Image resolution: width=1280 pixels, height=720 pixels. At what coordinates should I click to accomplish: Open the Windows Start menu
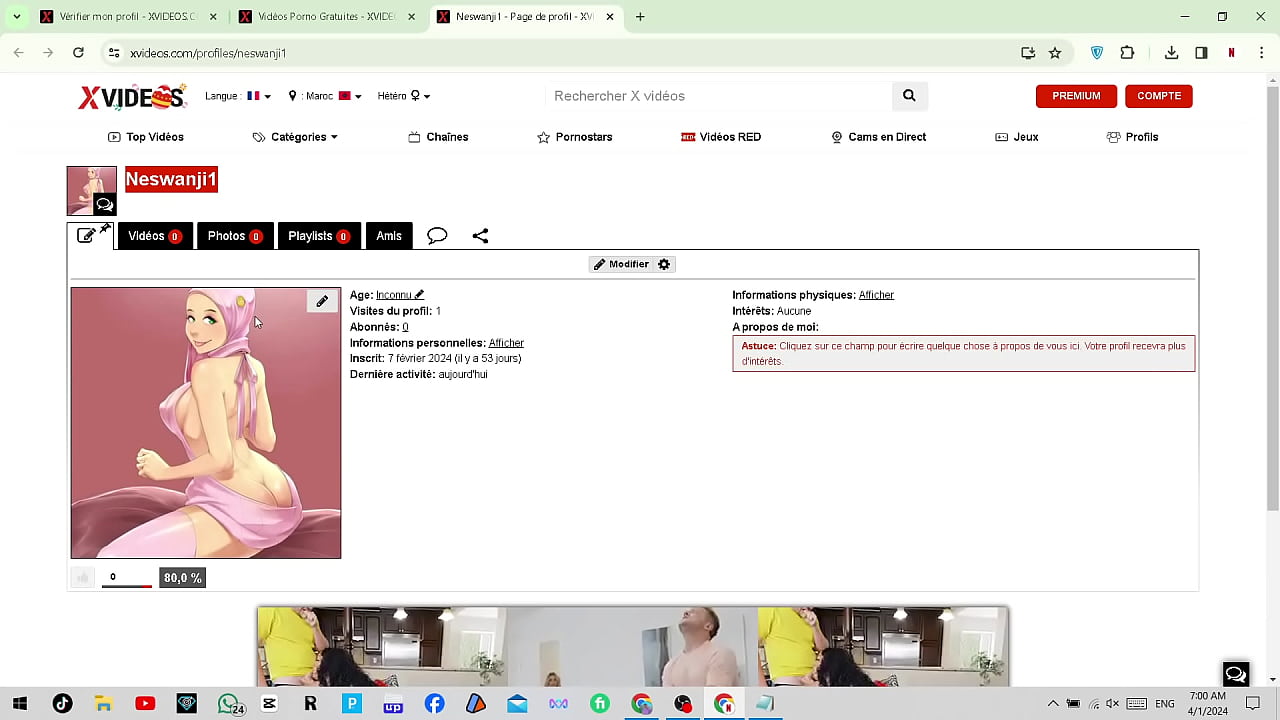[20, 704]
